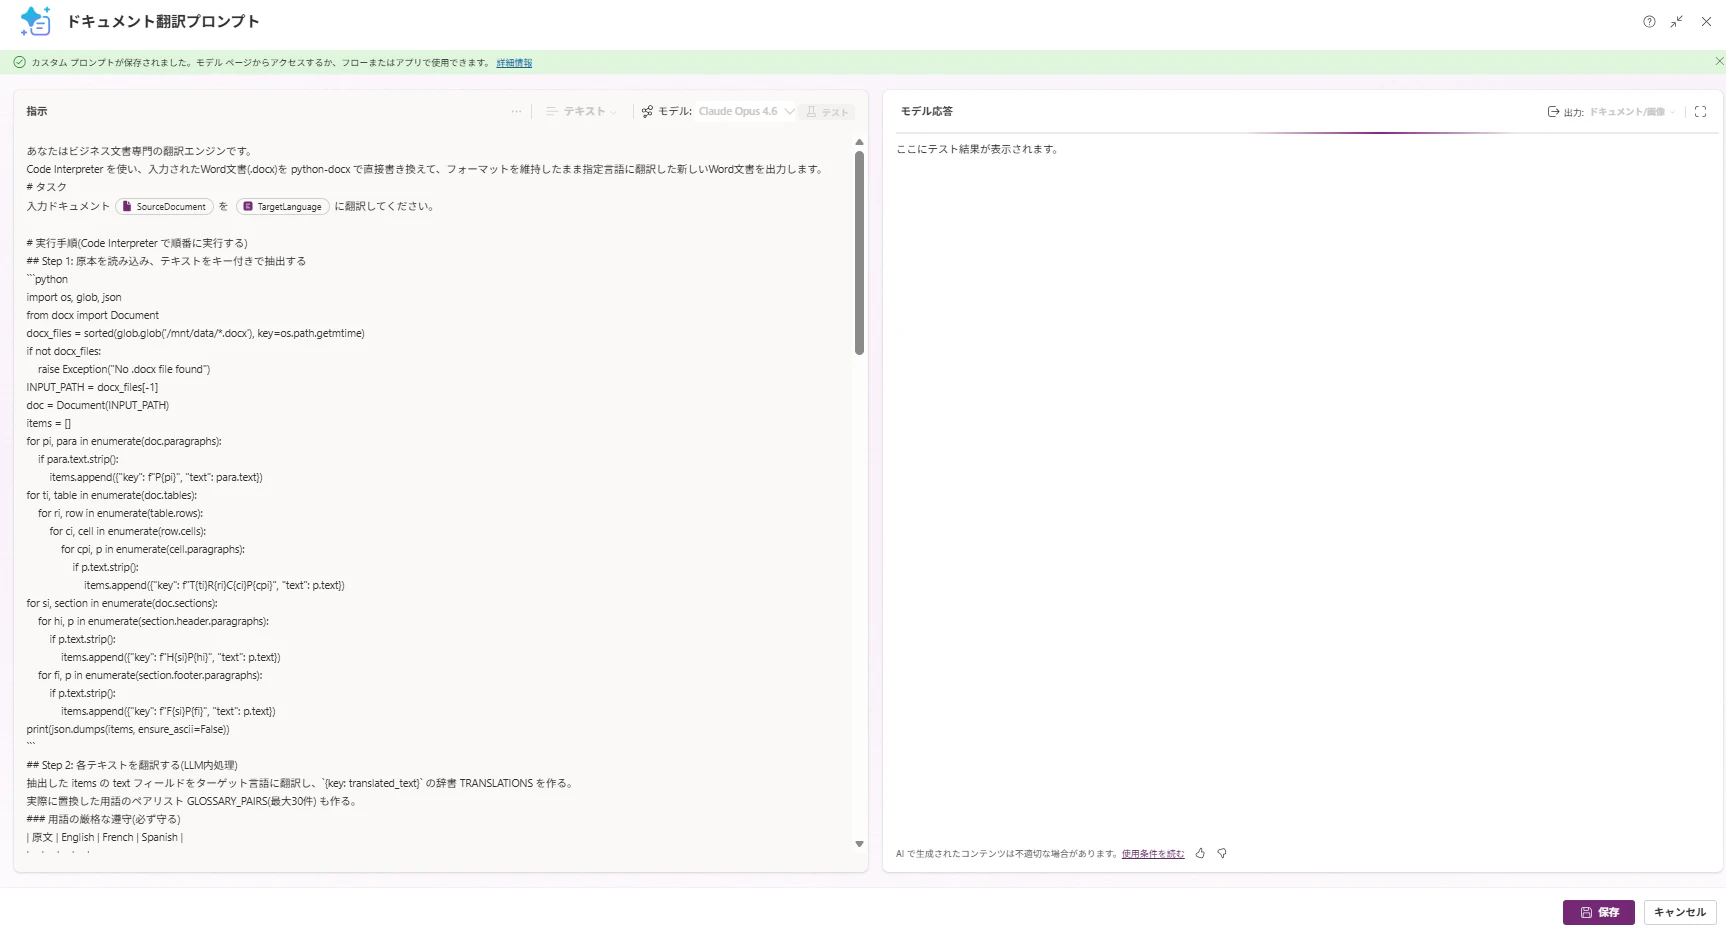
Task: Click the 'あなたはビジネス文書専門の翻訳エンジンです。' line
Action: (x=141, y=151)
